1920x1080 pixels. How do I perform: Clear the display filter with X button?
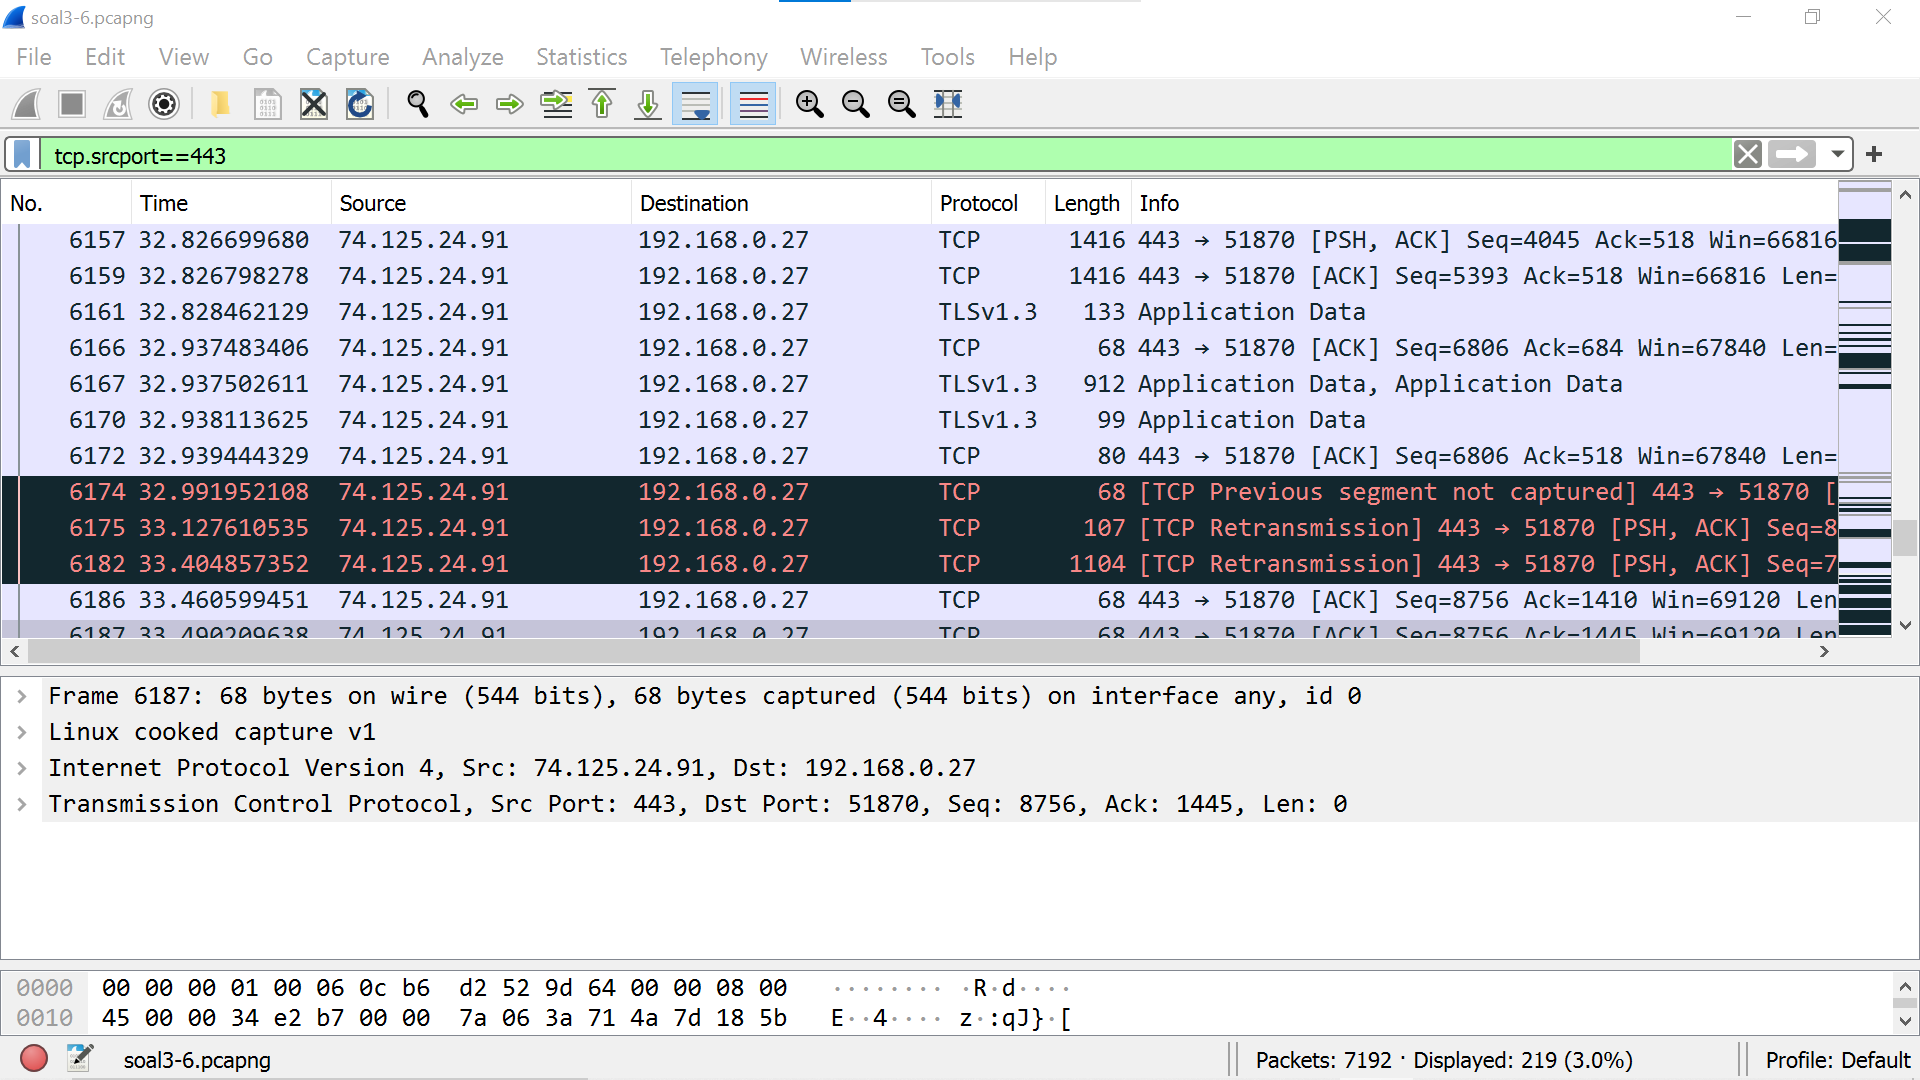(x=1747, y=155)
